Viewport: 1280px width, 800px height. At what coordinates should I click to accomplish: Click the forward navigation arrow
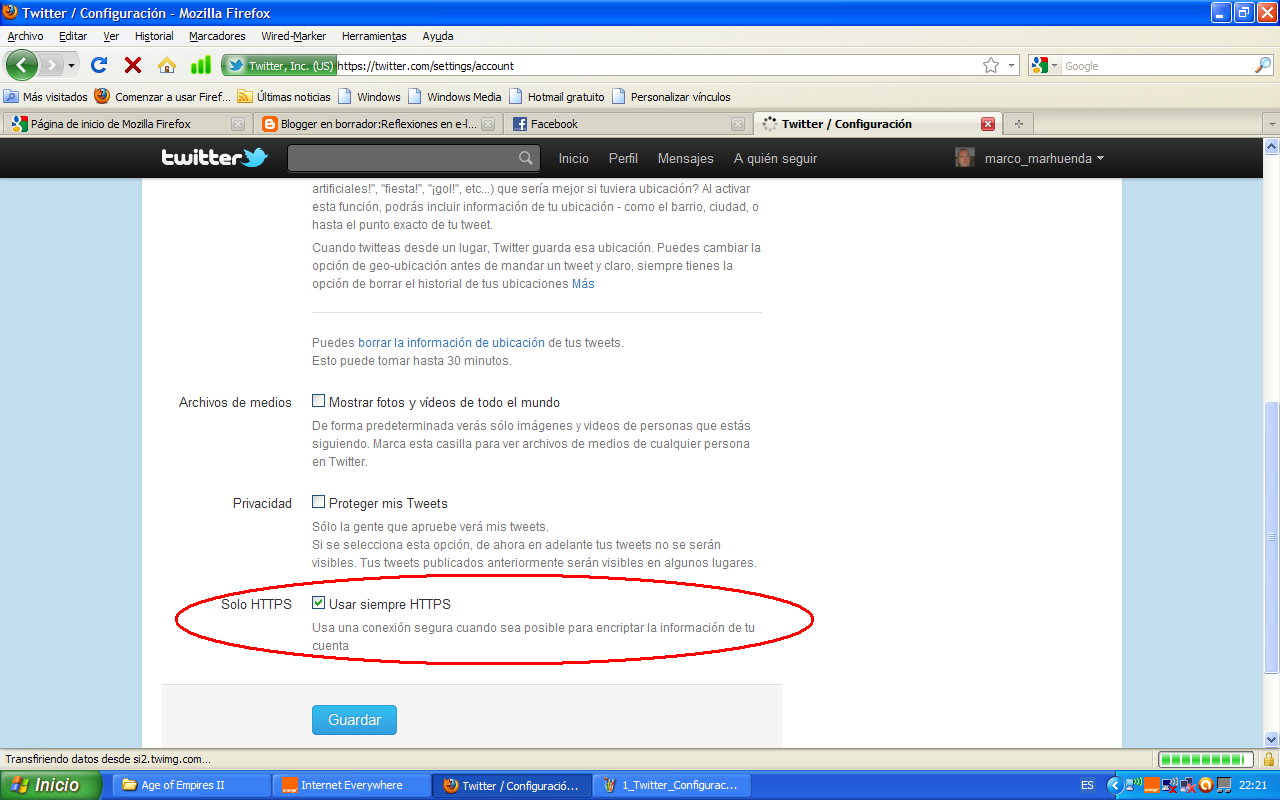50,65
